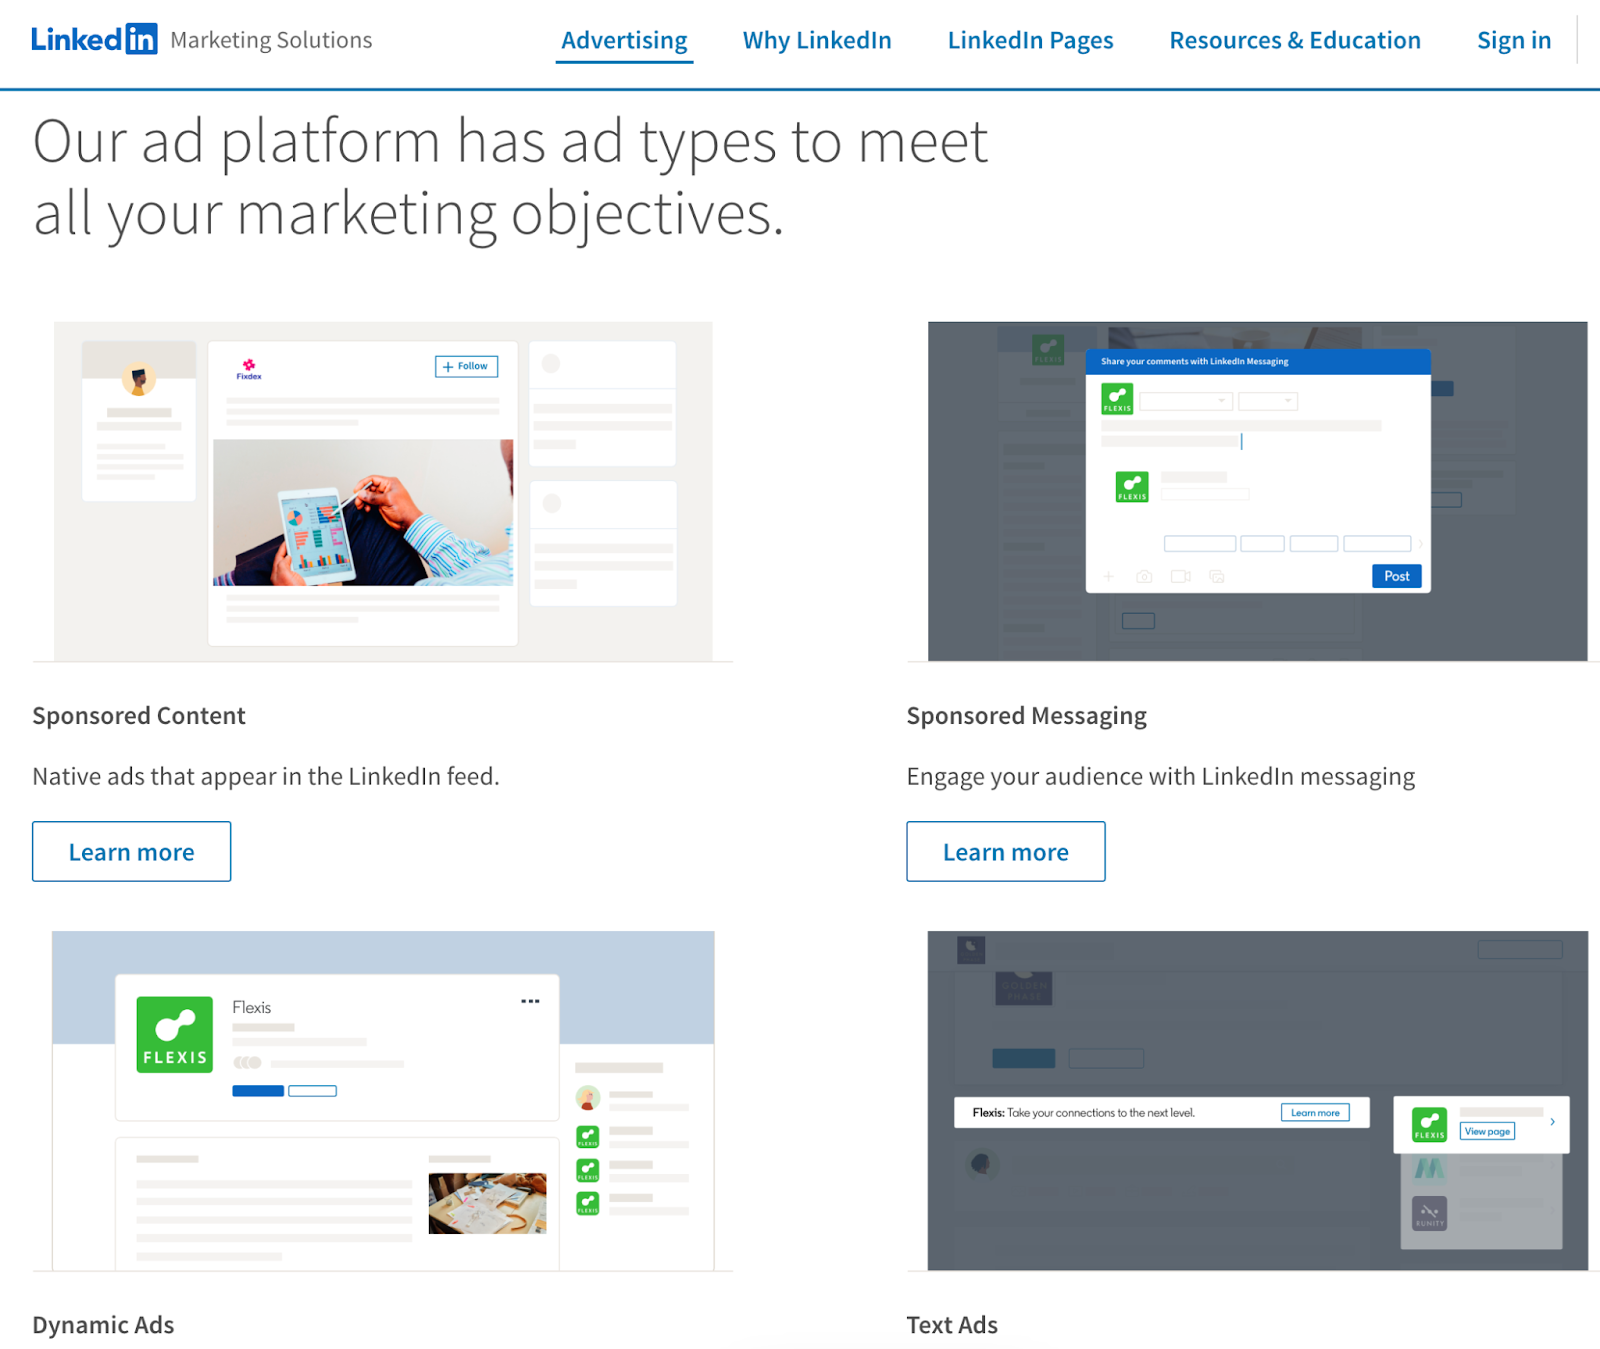Image resolution: width=1600 pixels, height=1349 pixels.
Task: Click the plus icon in the message toolbar
Action: click(x=1108, y=576)
